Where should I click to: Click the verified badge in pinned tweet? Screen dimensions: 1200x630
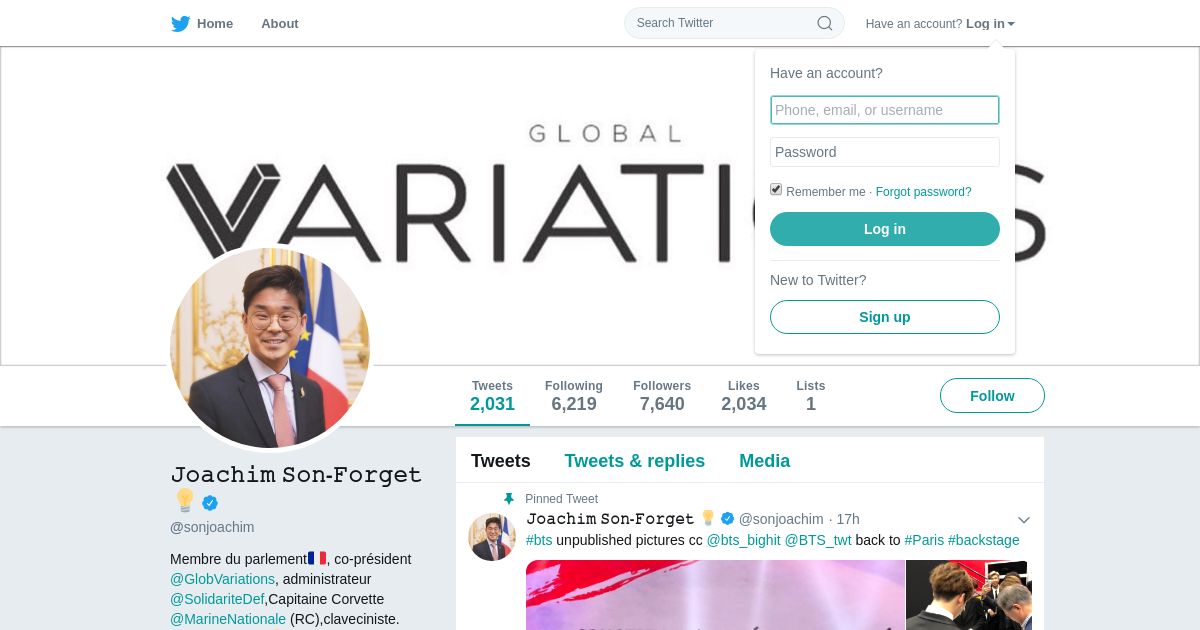tap(728, 518)
